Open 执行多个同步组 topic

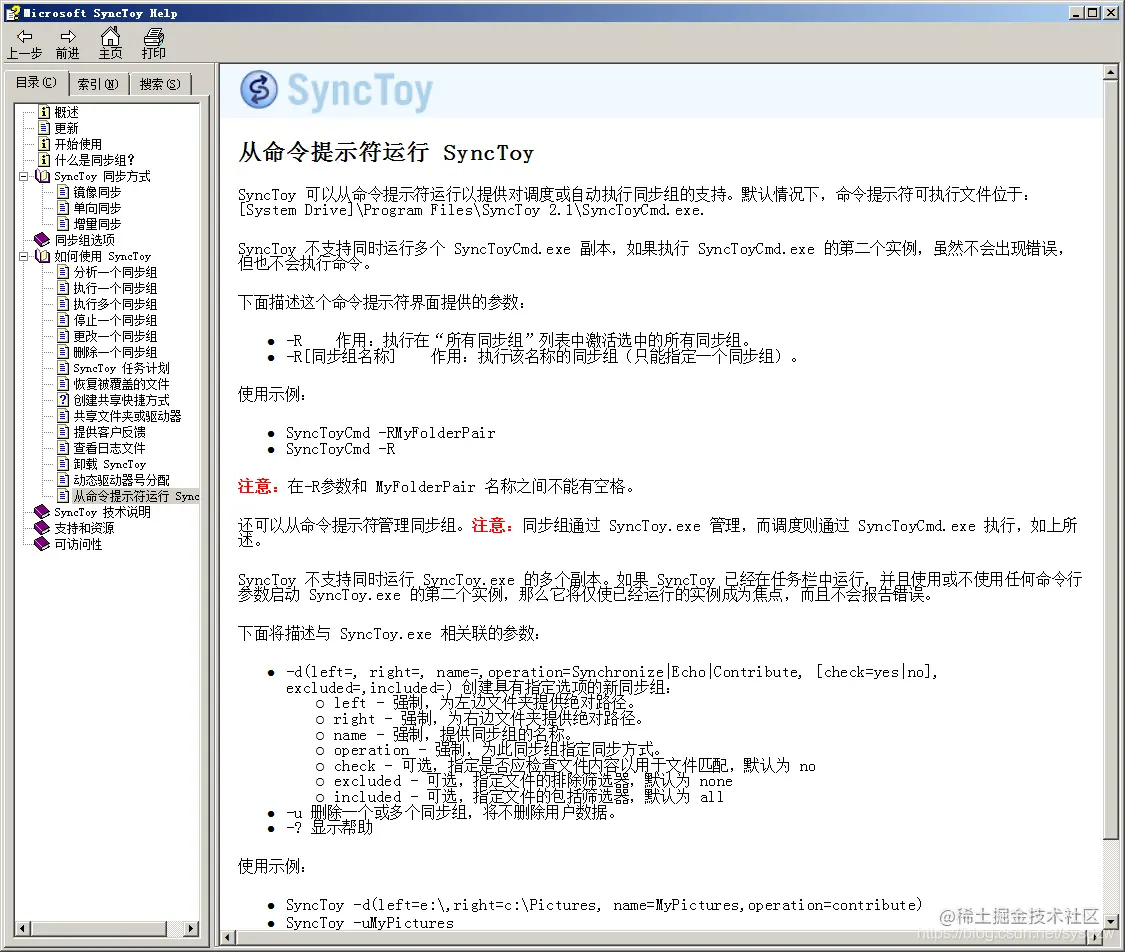115,304
